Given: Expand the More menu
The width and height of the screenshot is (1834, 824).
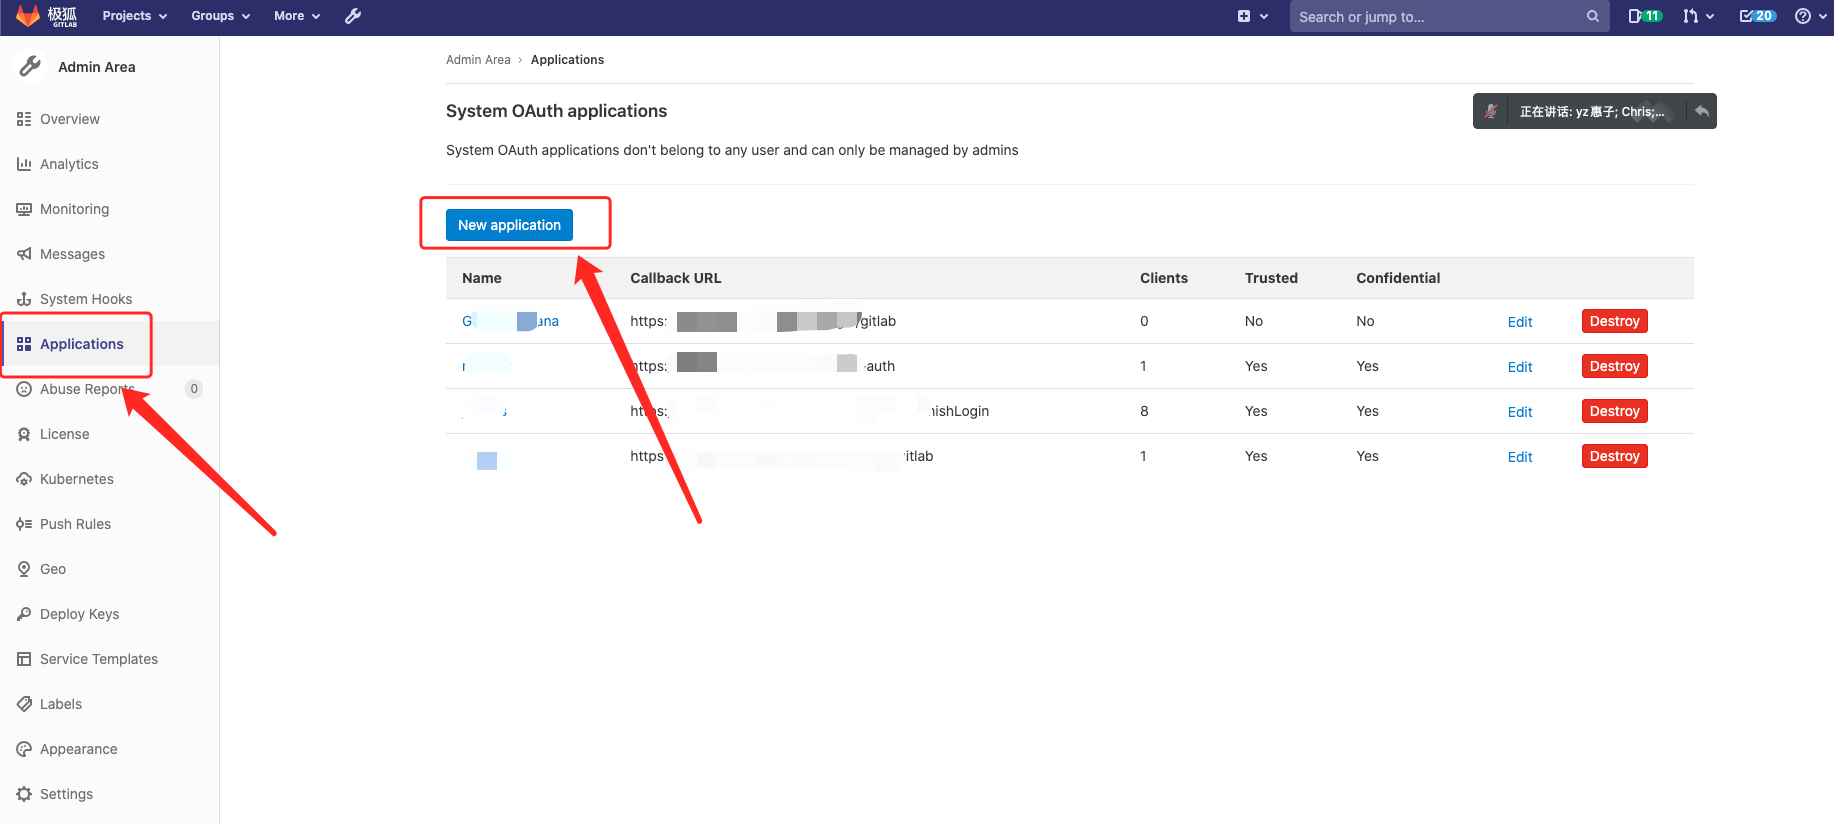Looking at the screenshot, I should pyautogui.click(x=297, y=16).
